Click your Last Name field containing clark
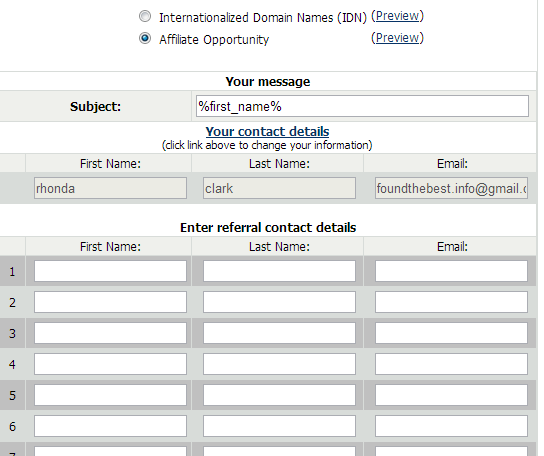544x456 pixels. tap(279, 188)
